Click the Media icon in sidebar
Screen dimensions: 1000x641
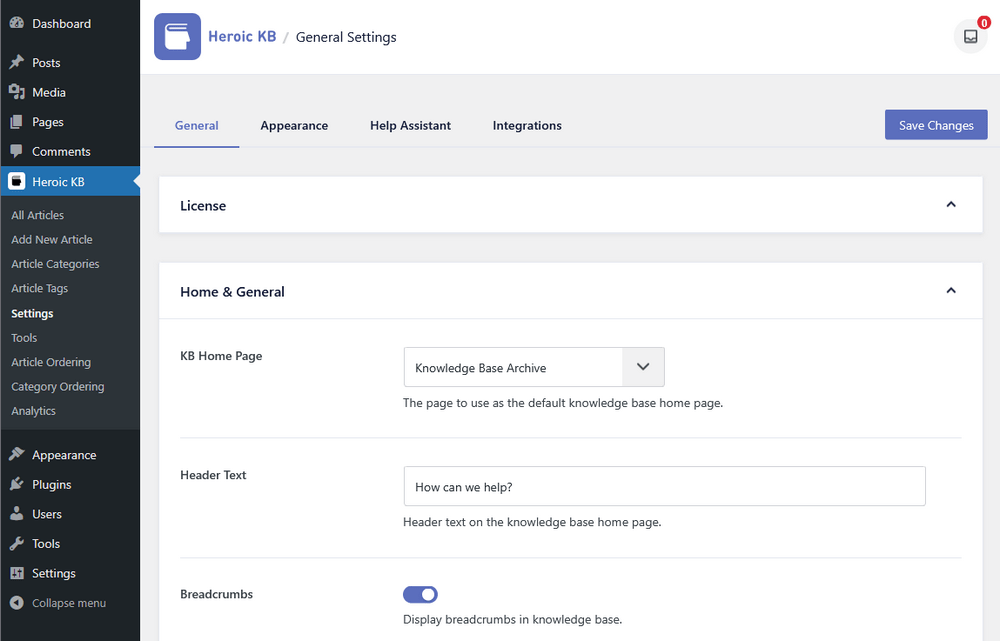[x=17, y=92]
